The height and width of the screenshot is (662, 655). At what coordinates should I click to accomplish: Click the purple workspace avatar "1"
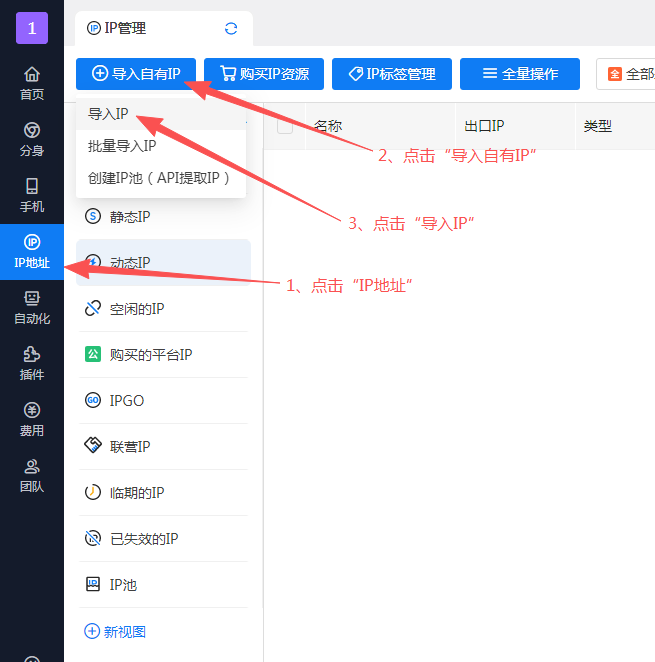(x=32, y=28)
